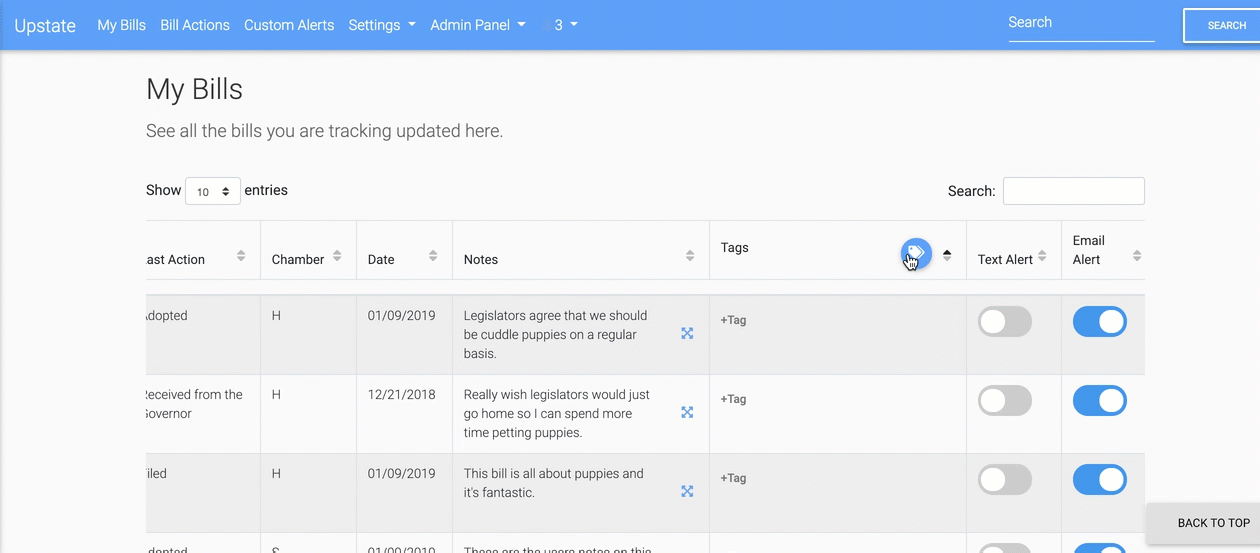Enable text alert for the 01/09/2019 Adopted bill
This screenshot has height=553, width=1260.
1005,322
